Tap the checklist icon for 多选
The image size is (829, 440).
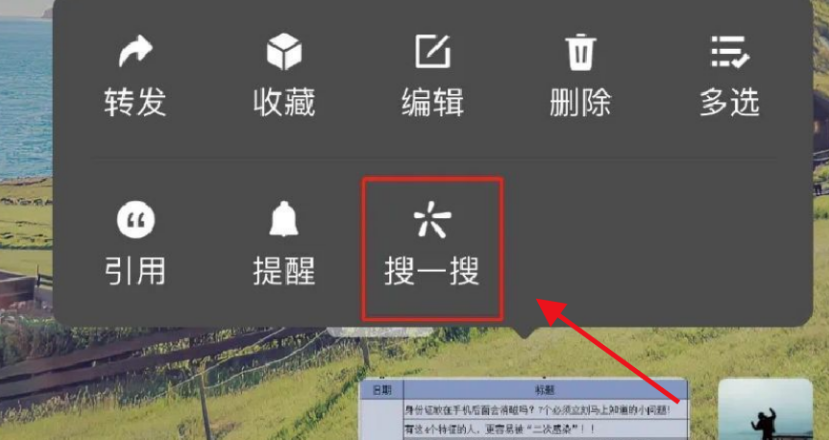click(x=730, y=51)
